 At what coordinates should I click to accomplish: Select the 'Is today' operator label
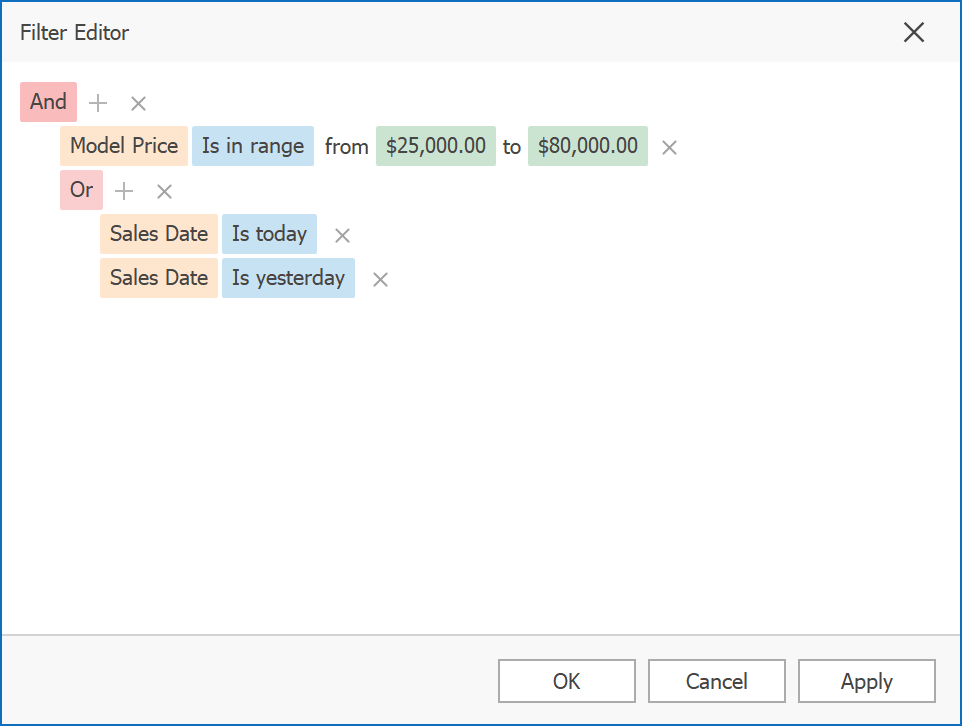coord(269,234)
